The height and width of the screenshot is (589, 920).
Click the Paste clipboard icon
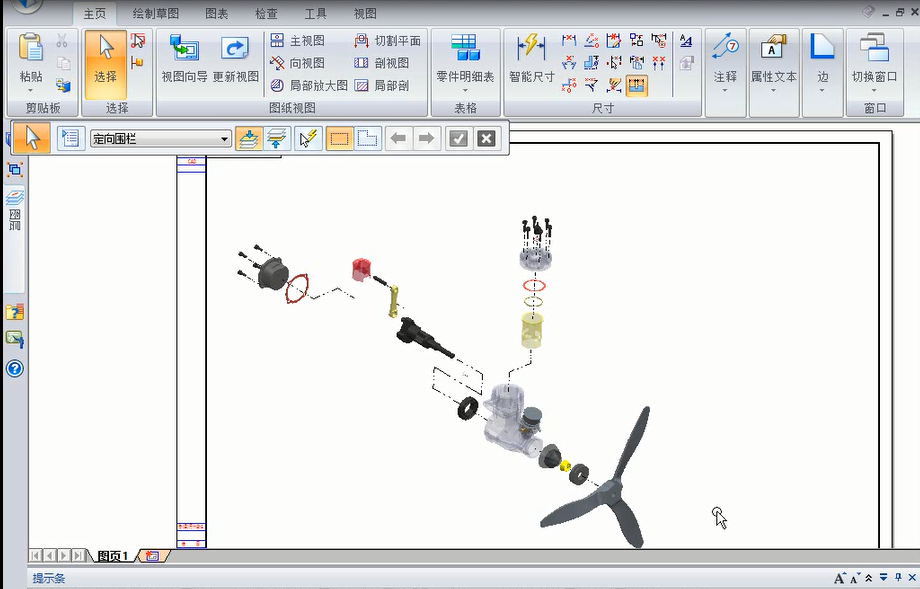pyautogui.click(x=31, y=48)
